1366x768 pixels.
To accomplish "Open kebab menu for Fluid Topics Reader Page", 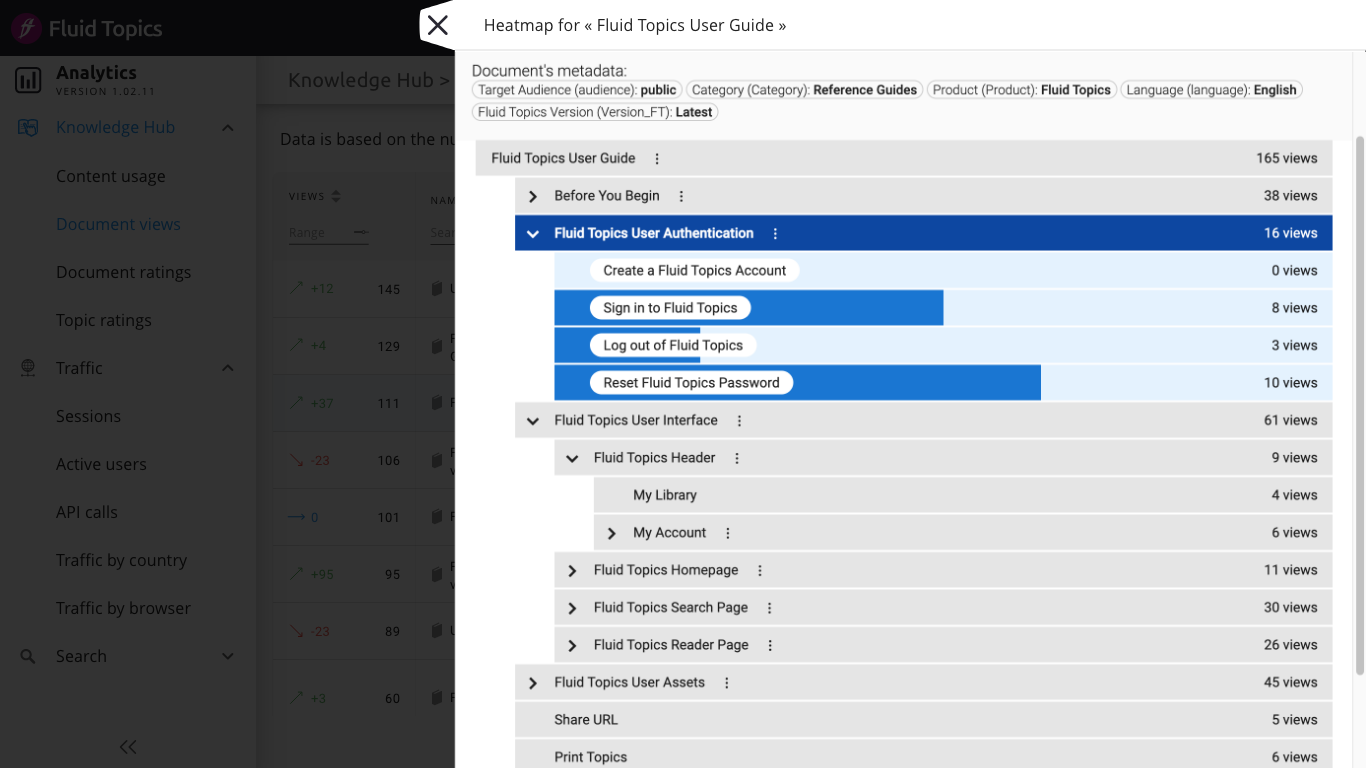I will pos(770,645).
